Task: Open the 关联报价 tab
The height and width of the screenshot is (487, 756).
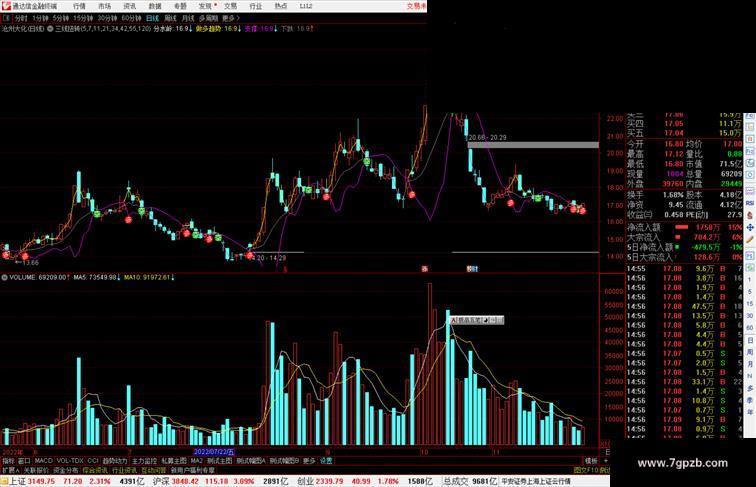Action: coord(36,470)
